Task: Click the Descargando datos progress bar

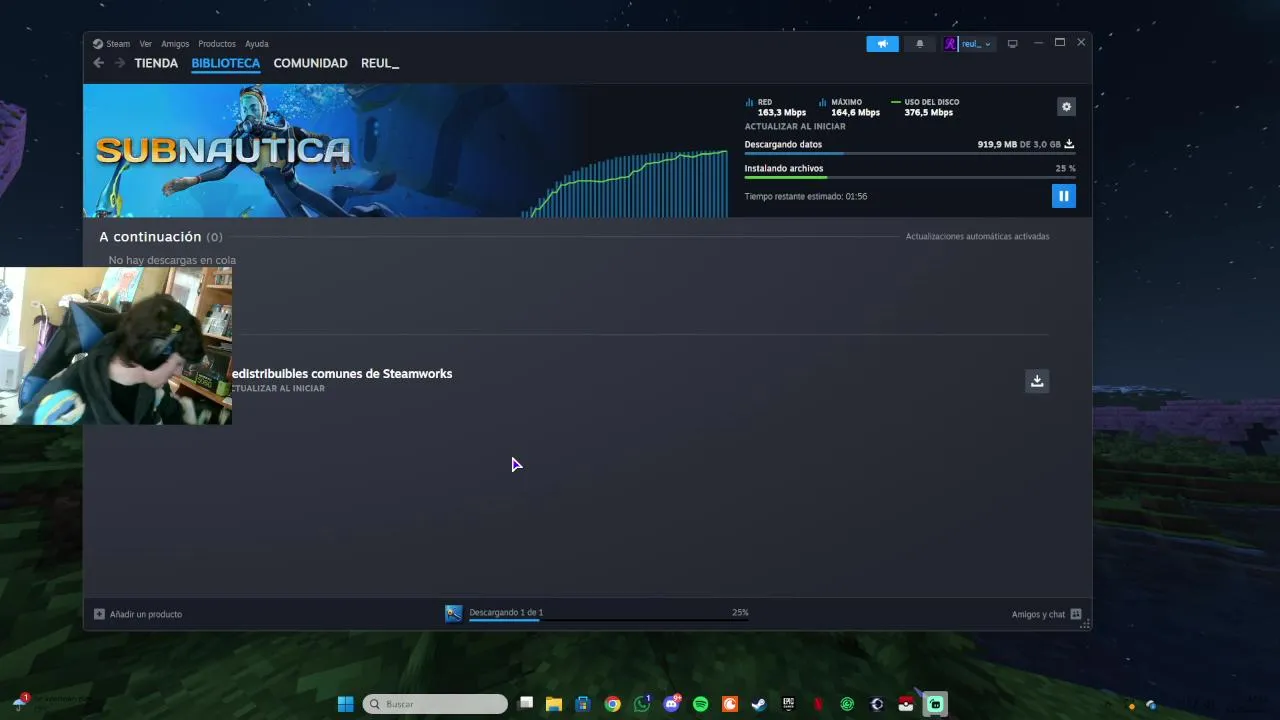Action: point(910,153)
